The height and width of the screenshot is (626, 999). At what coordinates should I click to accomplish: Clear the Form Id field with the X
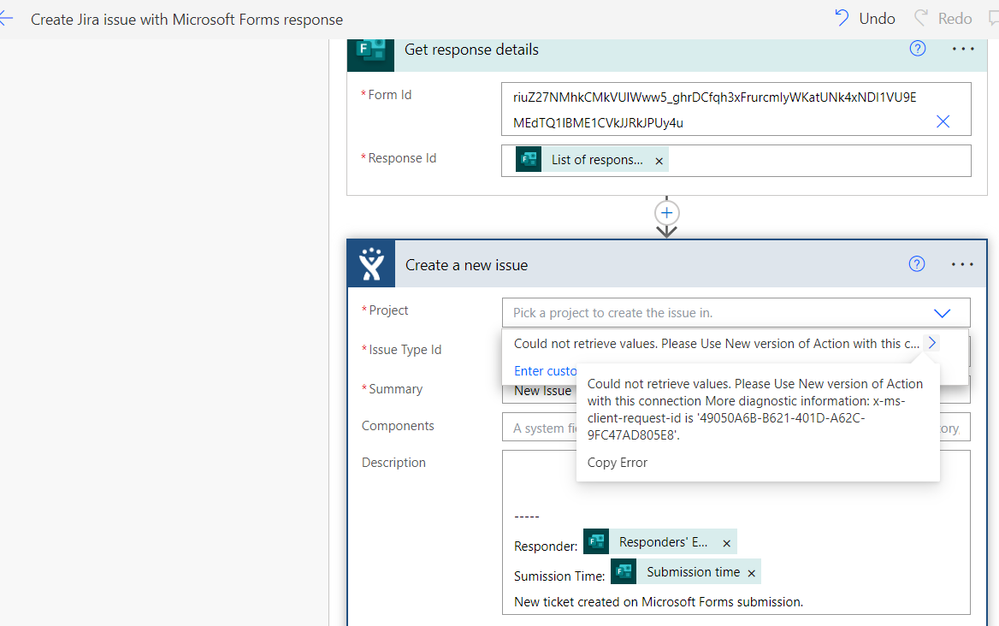pos(942,121)
